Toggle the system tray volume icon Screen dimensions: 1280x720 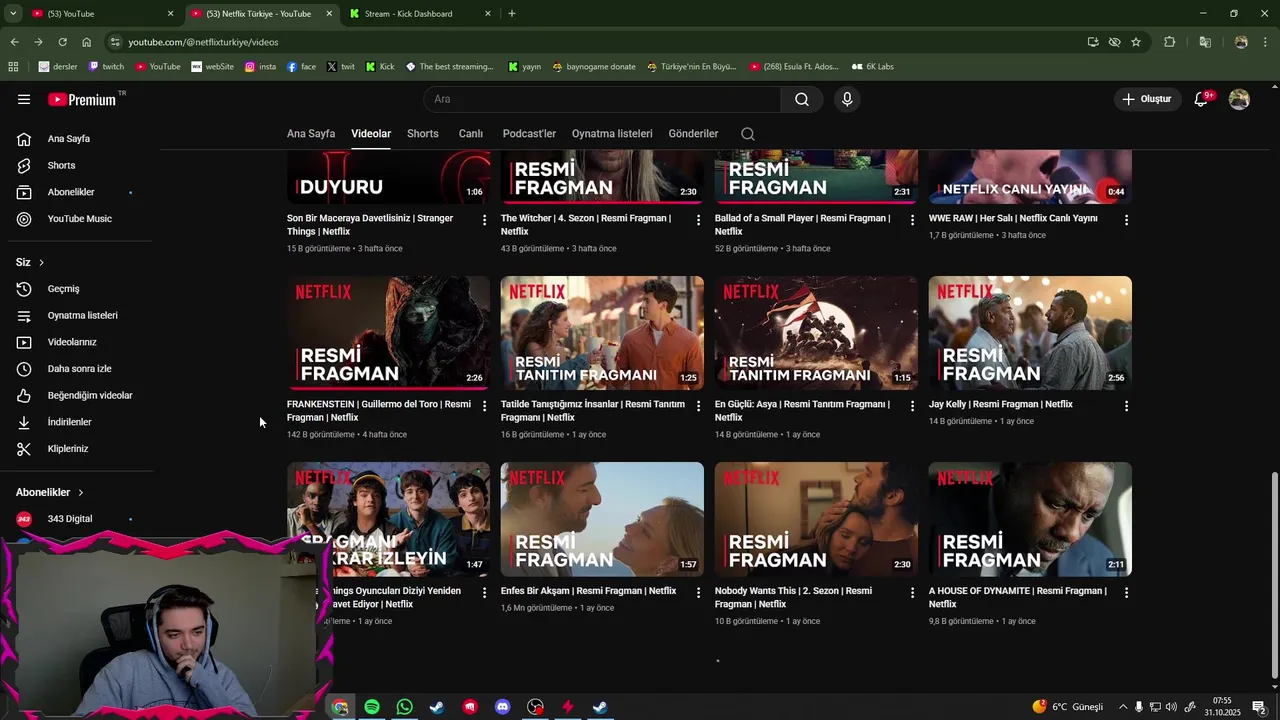click(x=1171, y=707)
